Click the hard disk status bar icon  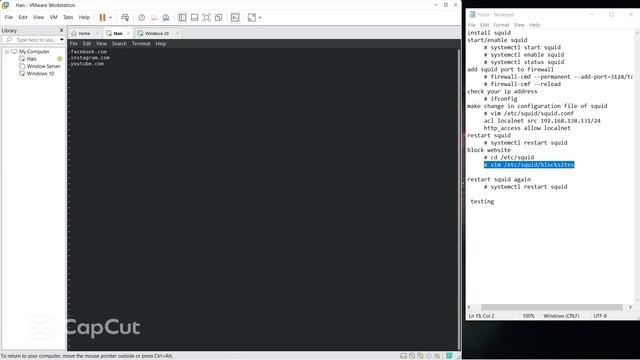(403, 356)
